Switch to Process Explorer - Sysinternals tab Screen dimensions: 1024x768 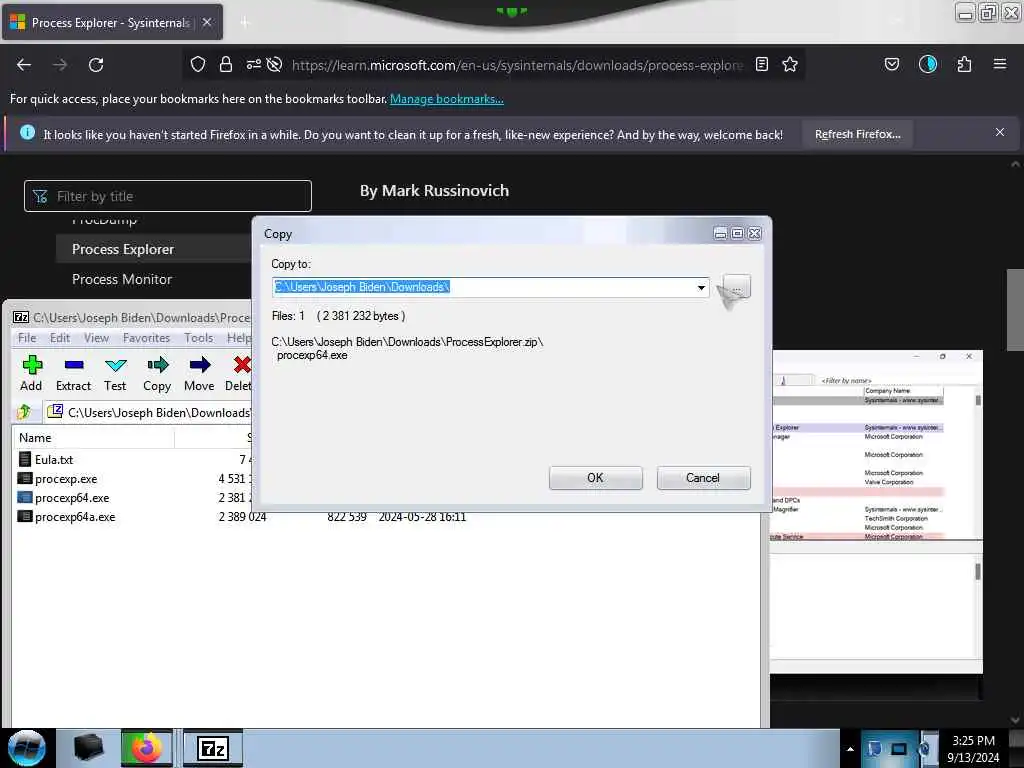point(110,23)
